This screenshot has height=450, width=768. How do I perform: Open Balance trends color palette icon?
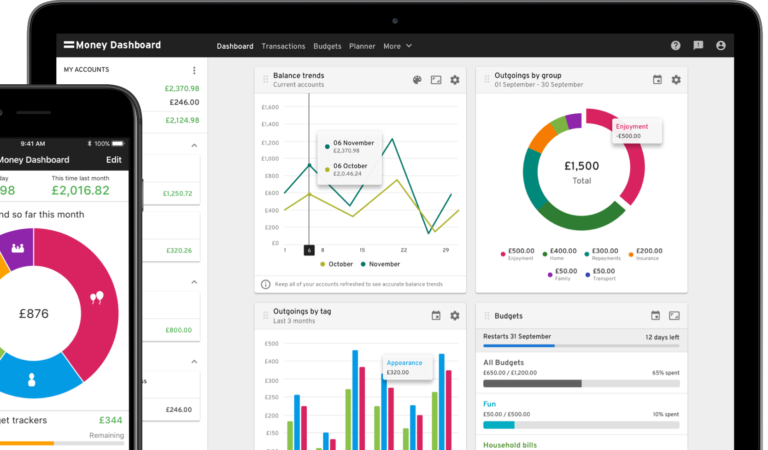point(417,80)
